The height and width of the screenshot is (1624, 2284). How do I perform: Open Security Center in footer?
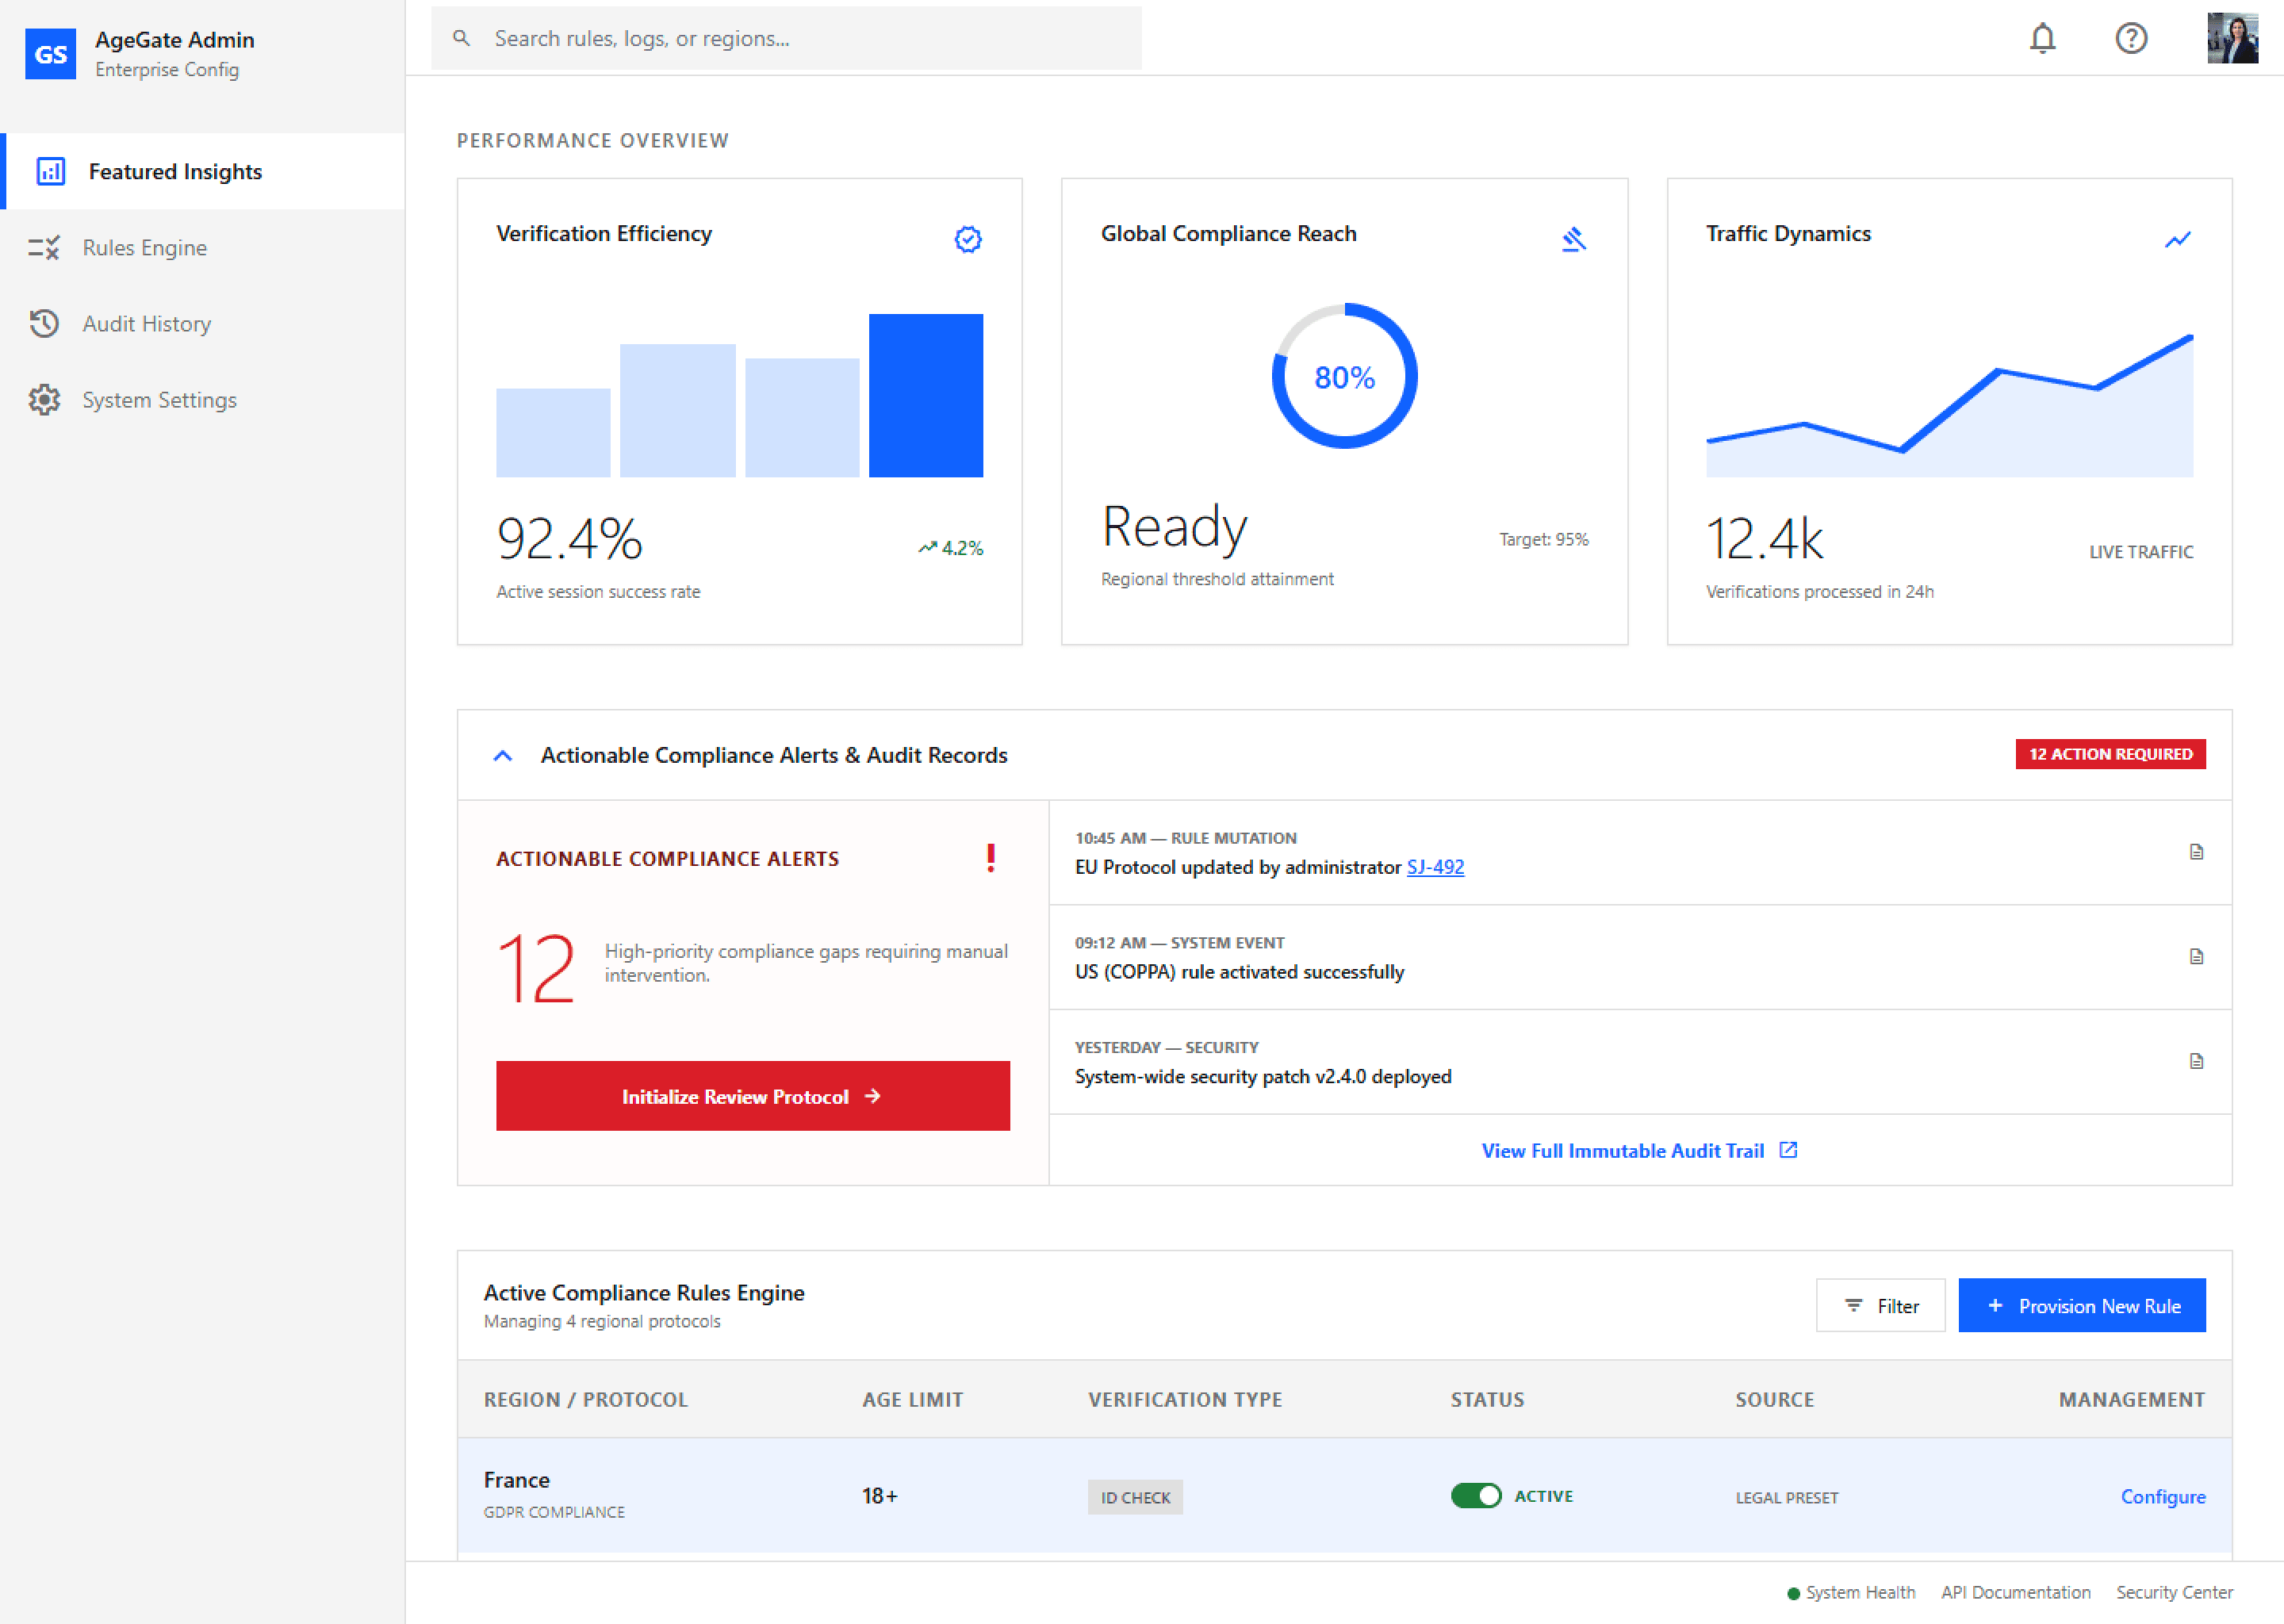tap(2174, 1592)
